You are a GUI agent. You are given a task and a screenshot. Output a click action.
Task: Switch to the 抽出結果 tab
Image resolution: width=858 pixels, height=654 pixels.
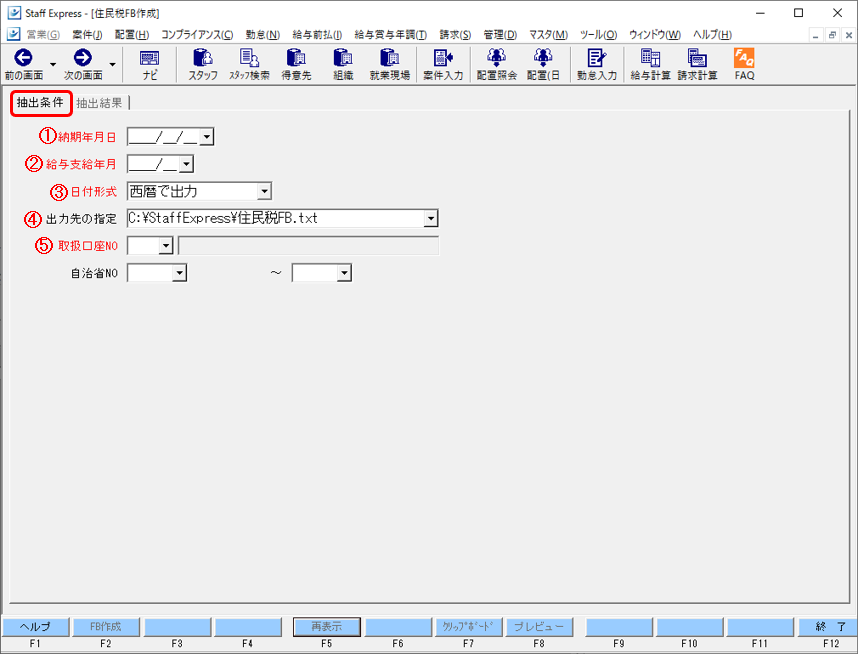tap(99, 103)
